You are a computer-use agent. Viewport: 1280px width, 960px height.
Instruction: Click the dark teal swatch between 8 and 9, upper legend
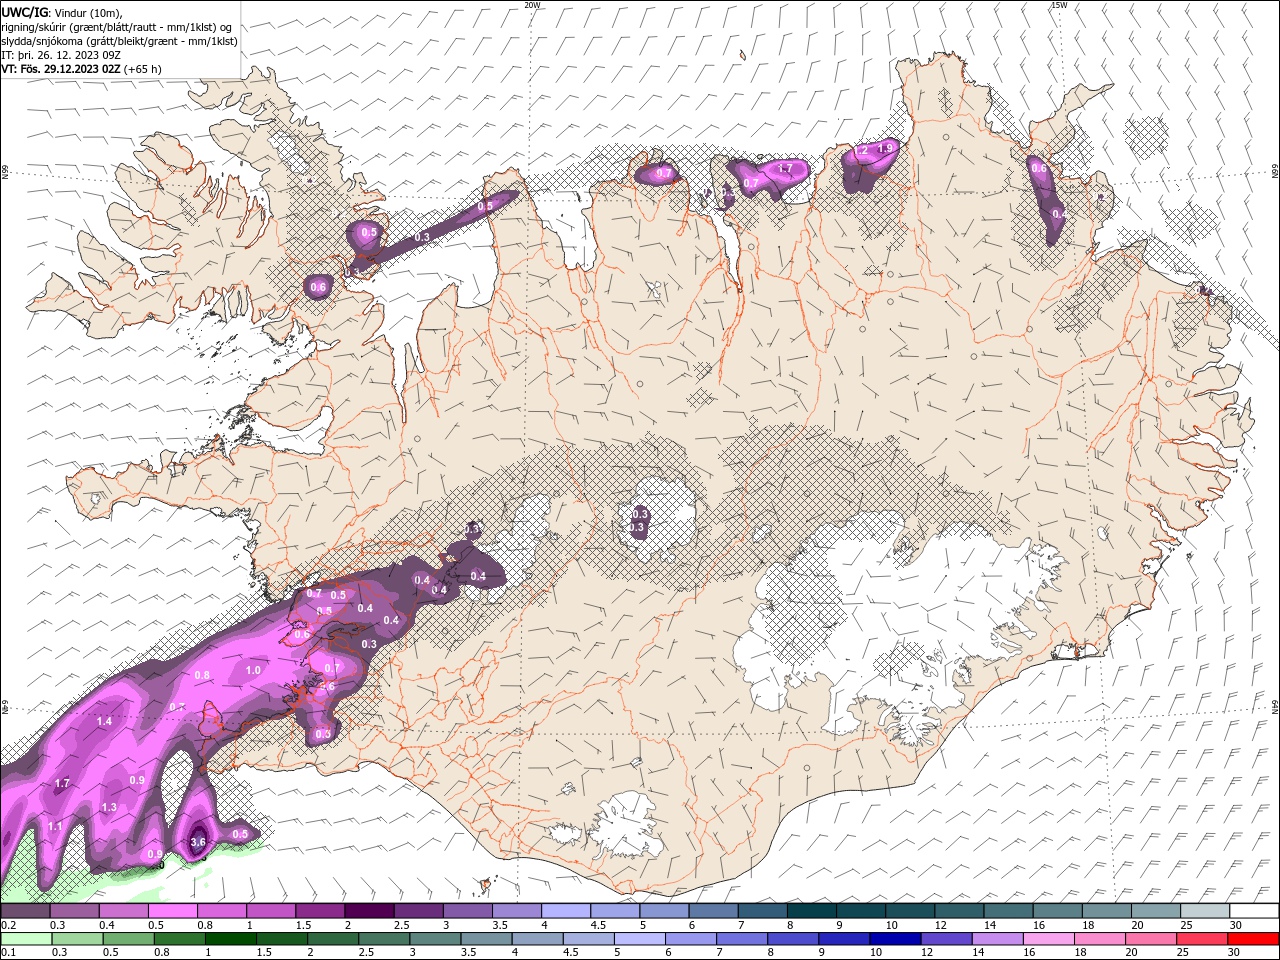[812, 911]
